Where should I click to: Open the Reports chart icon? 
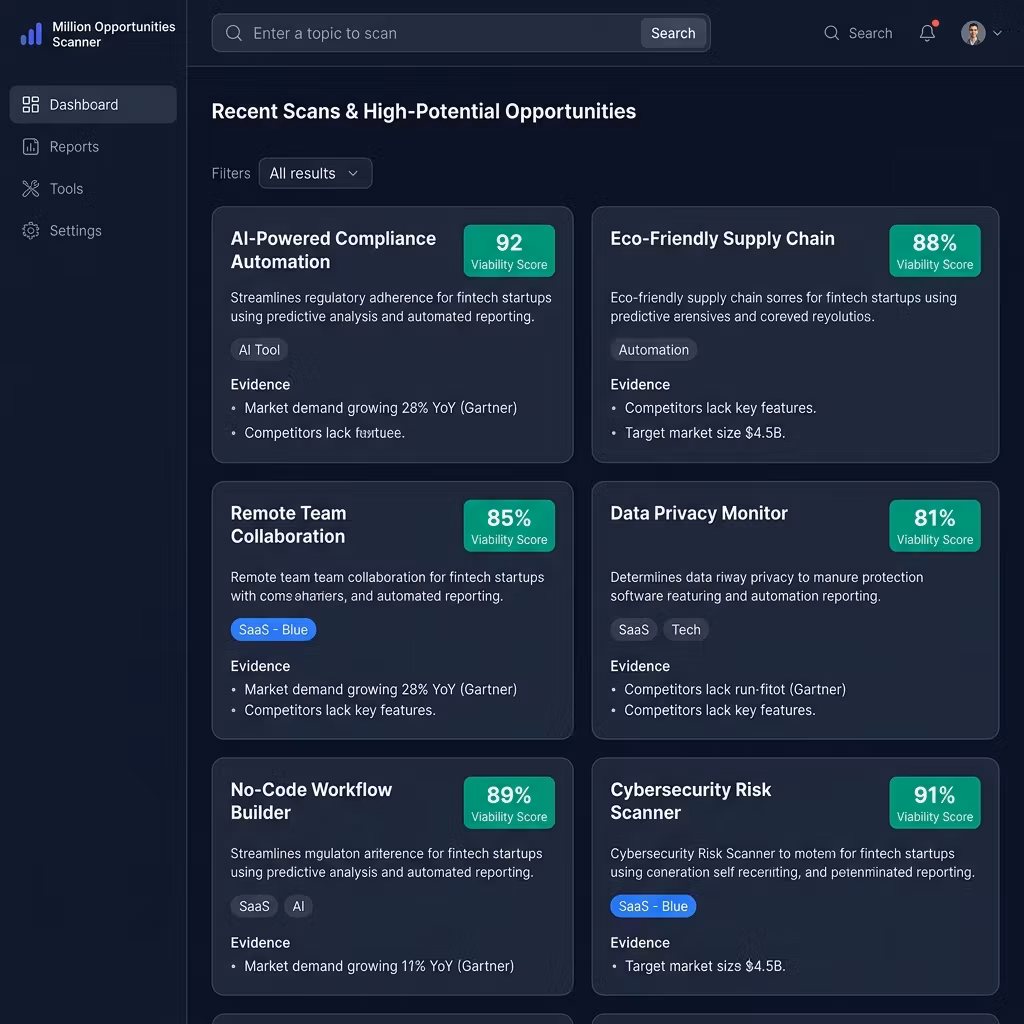(x=31, y=146)
